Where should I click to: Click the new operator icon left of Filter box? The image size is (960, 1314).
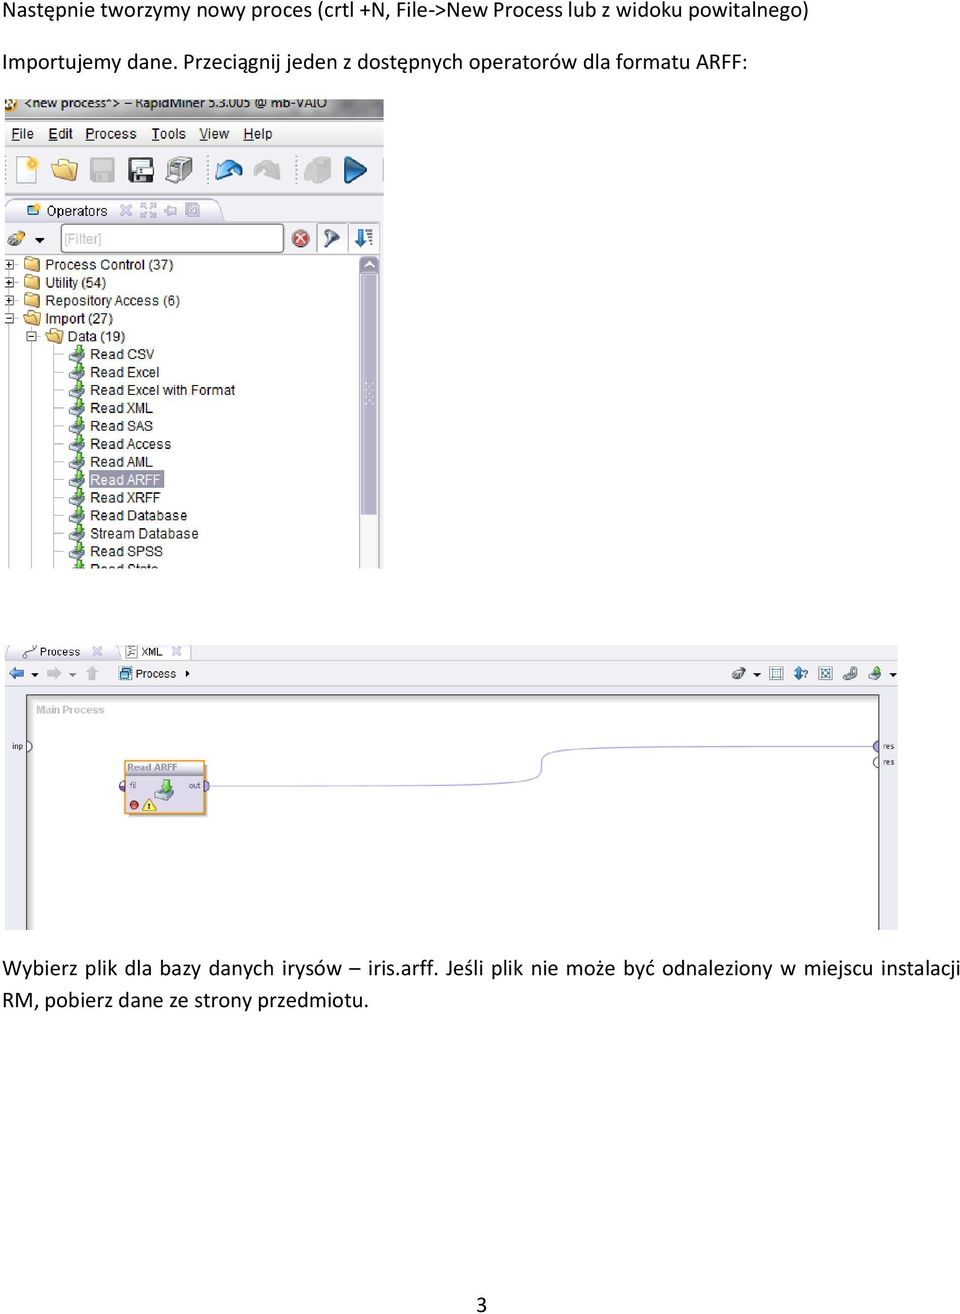16,239
